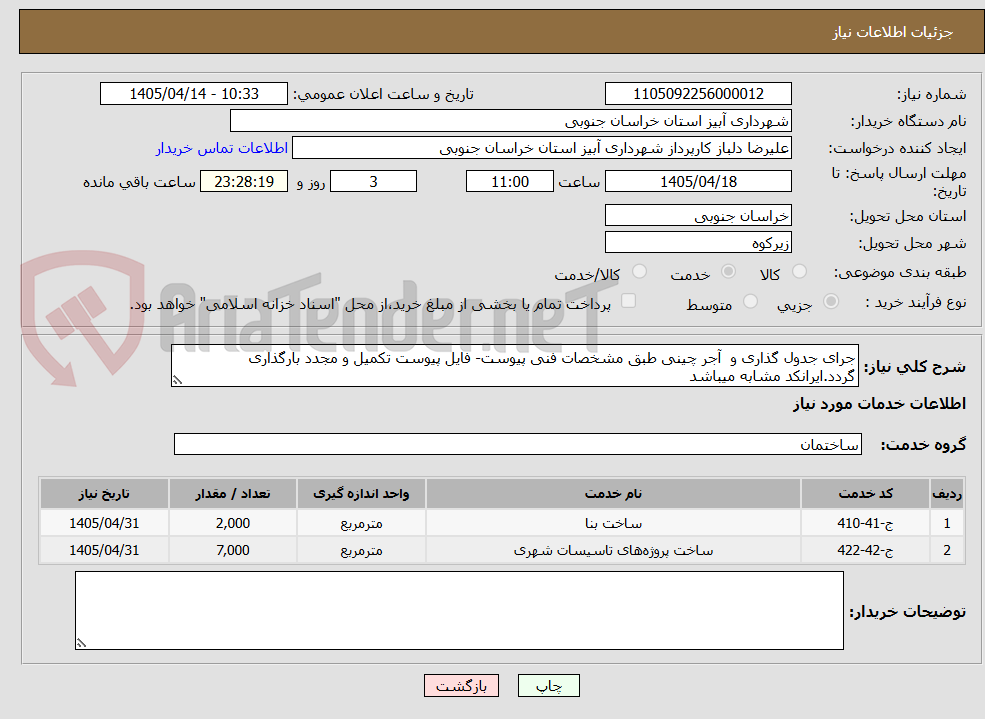Click the ساعت باقی مانده label
This screenshot has height=719, width=985.
click(x=139, y=181)
